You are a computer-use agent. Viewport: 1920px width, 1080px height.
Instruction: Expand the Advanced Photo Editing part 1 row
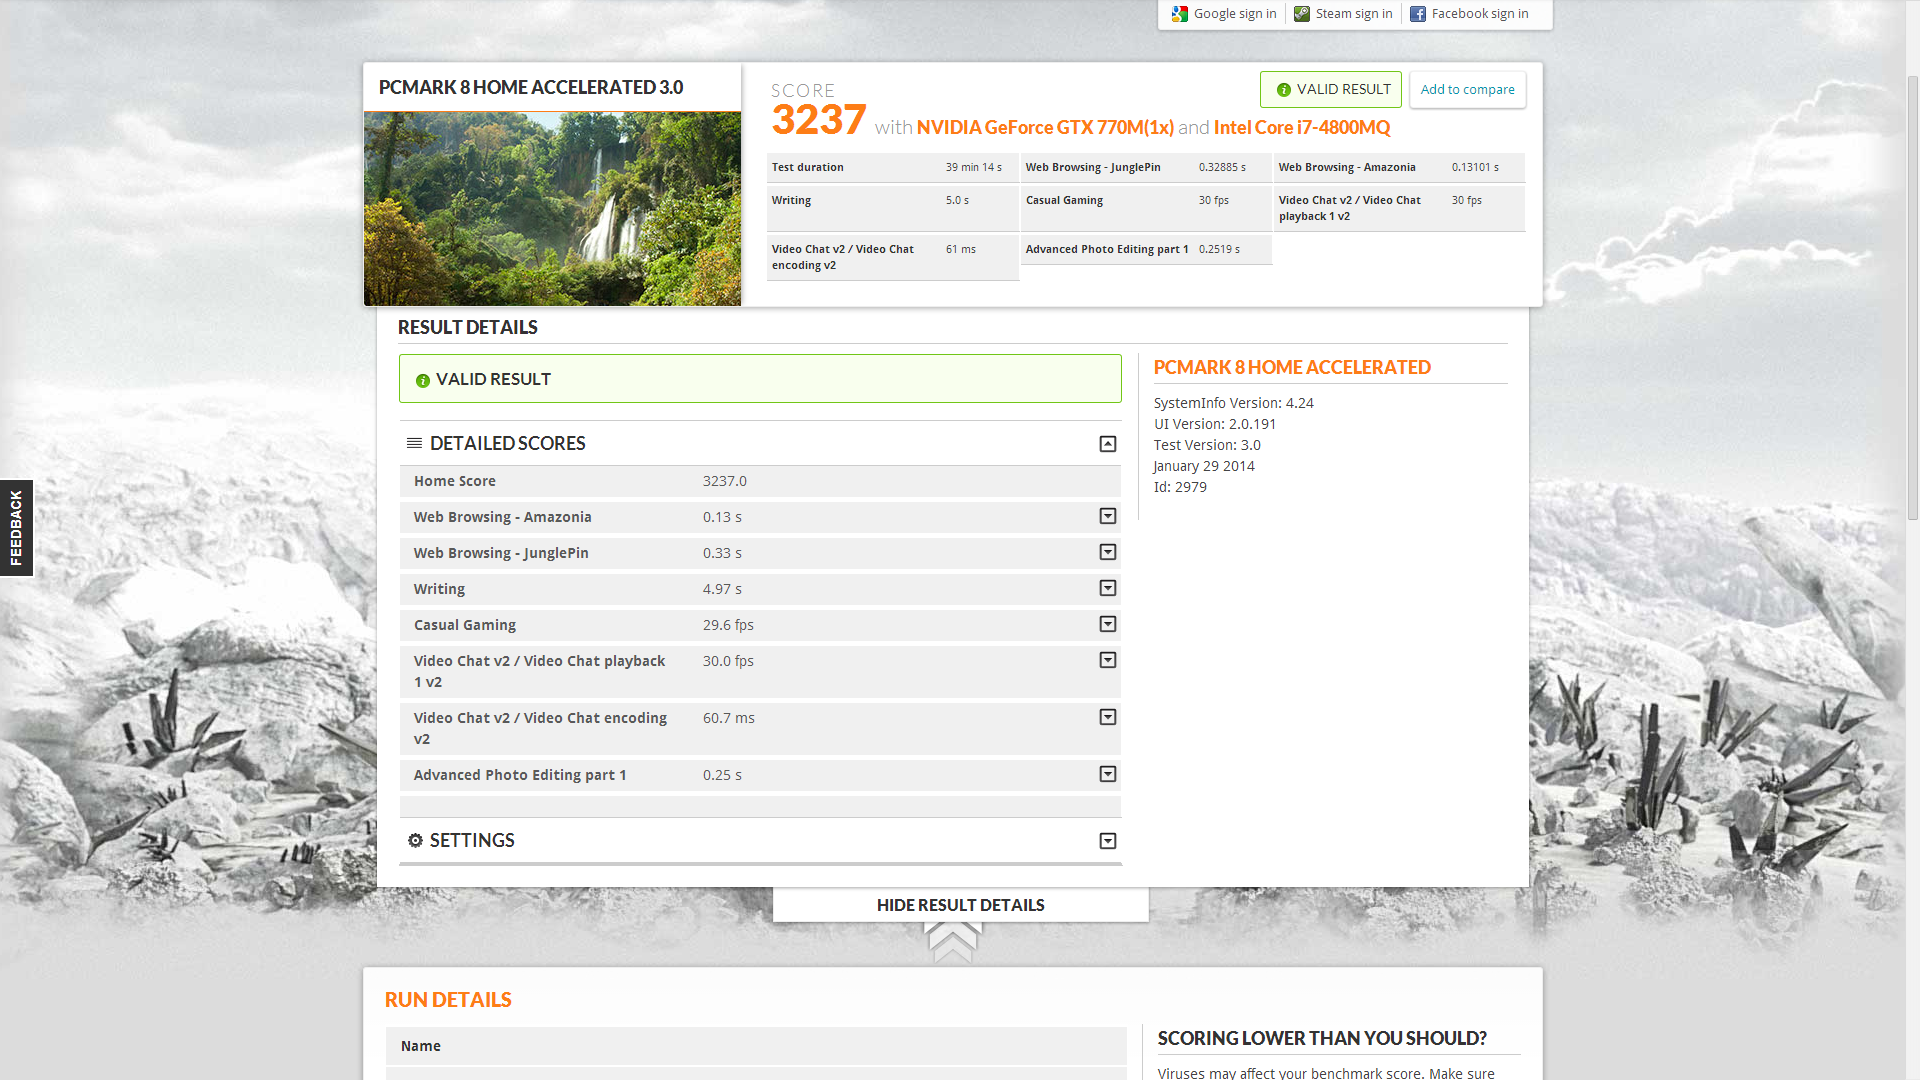(1108, 774)
